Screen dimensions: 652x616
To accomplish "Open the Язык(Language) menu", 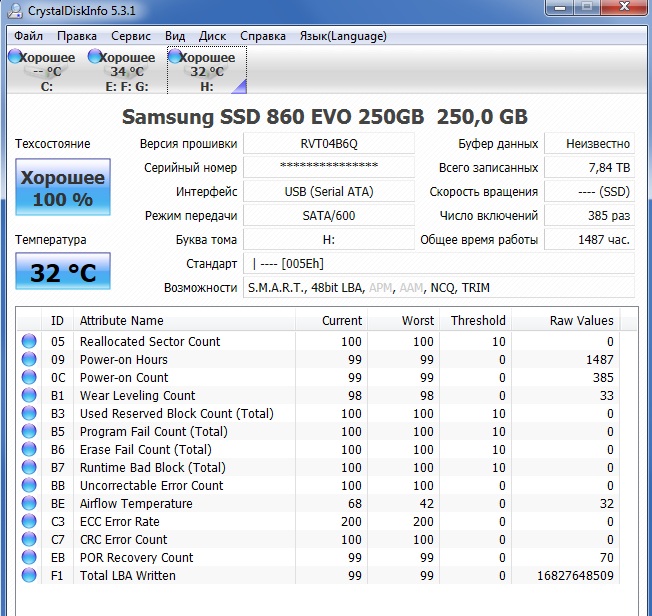I will pos(343,36).
